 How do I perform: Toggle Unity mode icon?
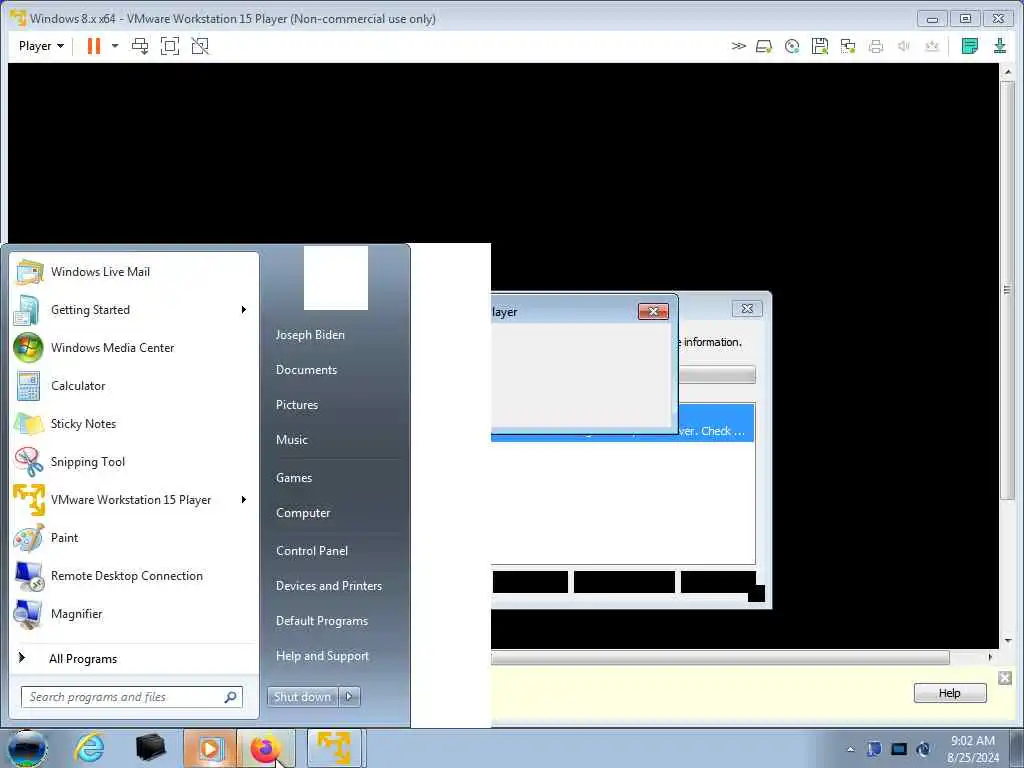pos(200,46)
